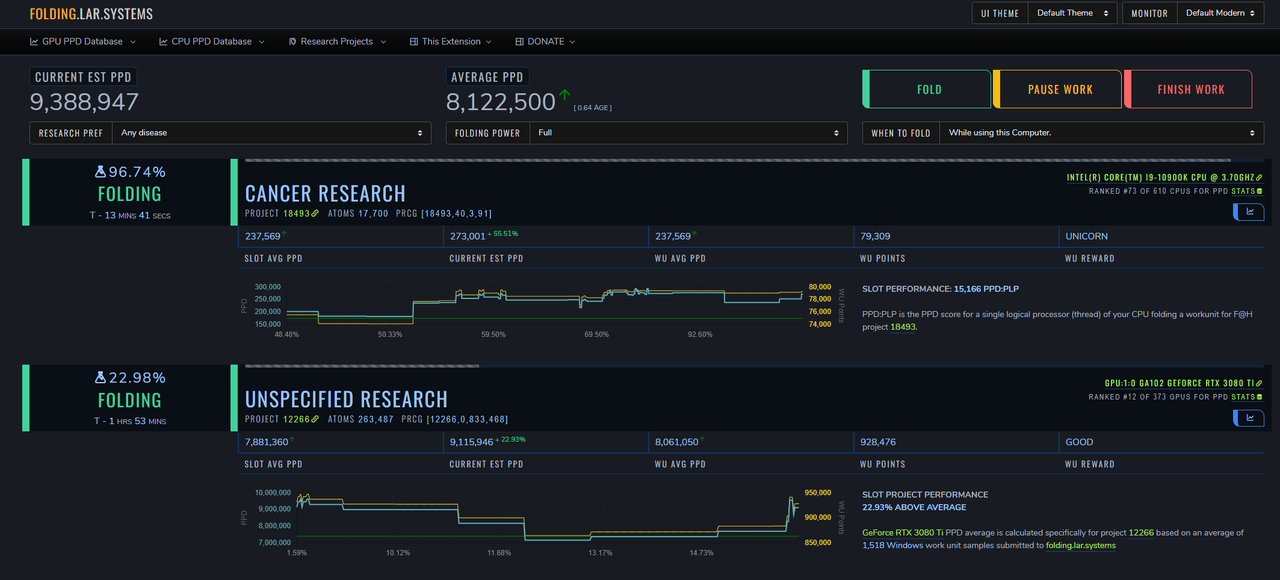Click the link icon beside project 12266

(316, 419)
